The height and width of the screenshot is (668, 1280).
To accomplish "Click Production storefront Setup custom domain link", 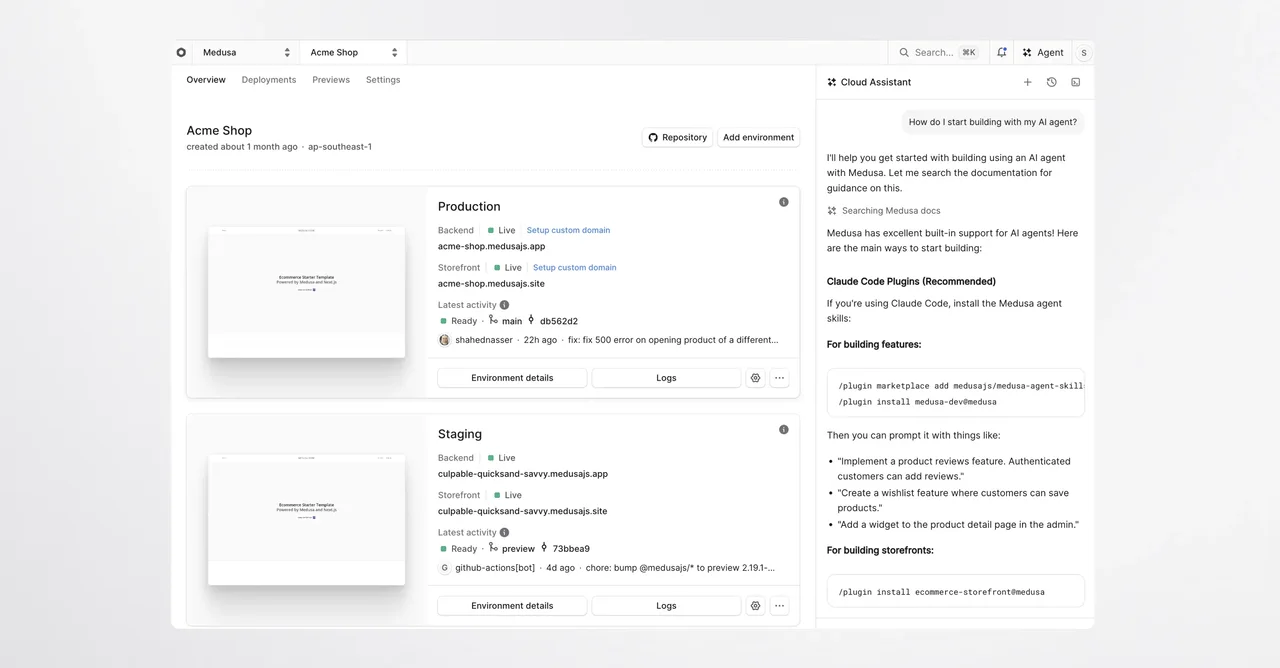I will click(574, 267).
